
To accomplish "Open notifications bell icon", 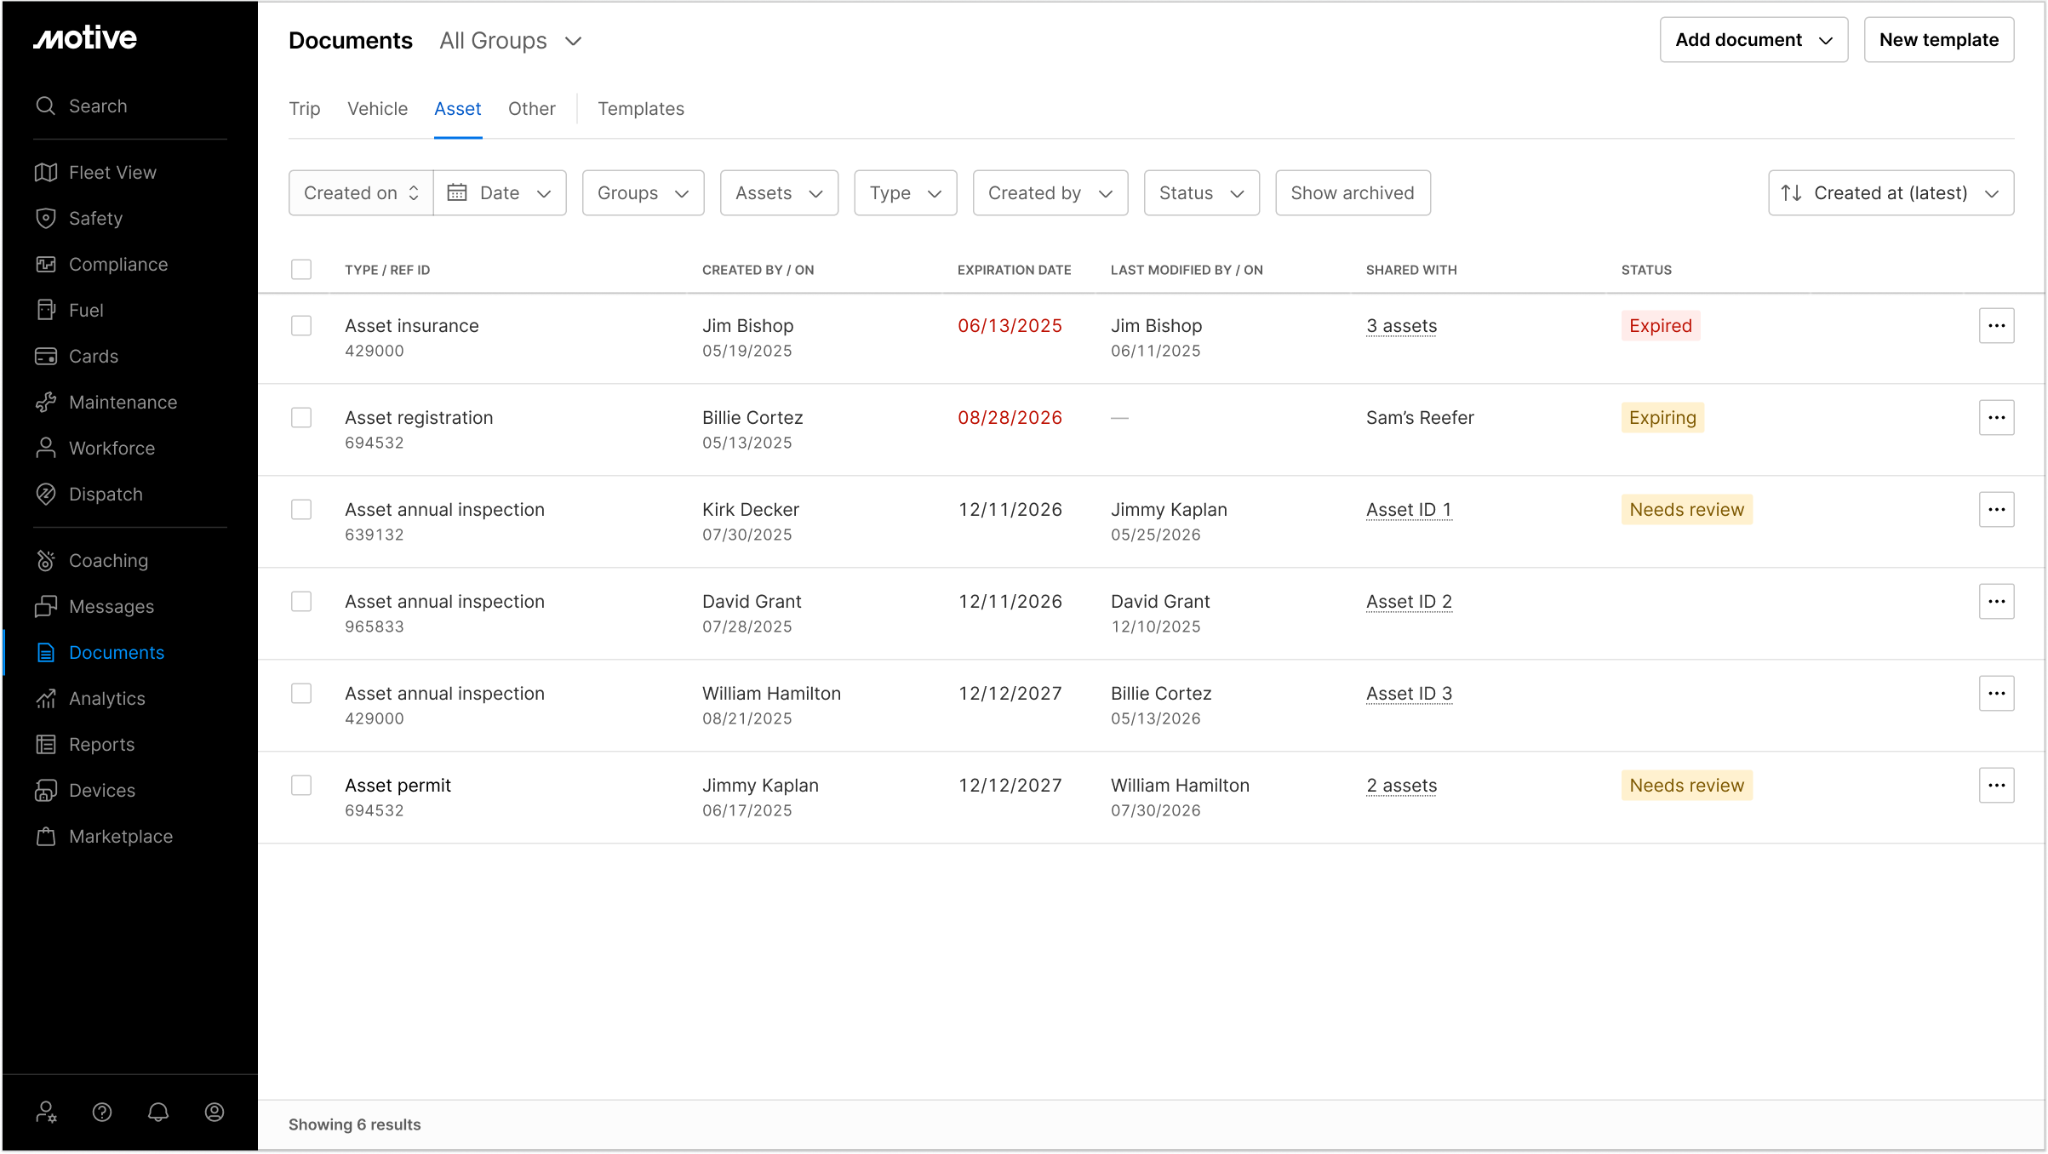I will point(158,1112).
